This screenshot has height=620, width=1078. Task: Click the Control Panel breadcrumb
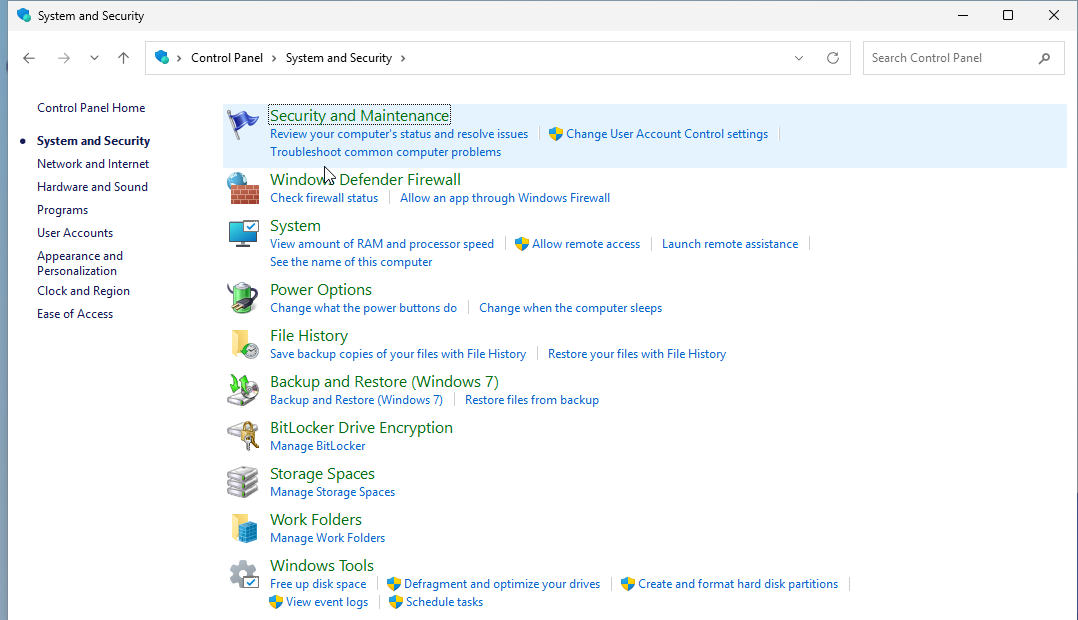227,58
